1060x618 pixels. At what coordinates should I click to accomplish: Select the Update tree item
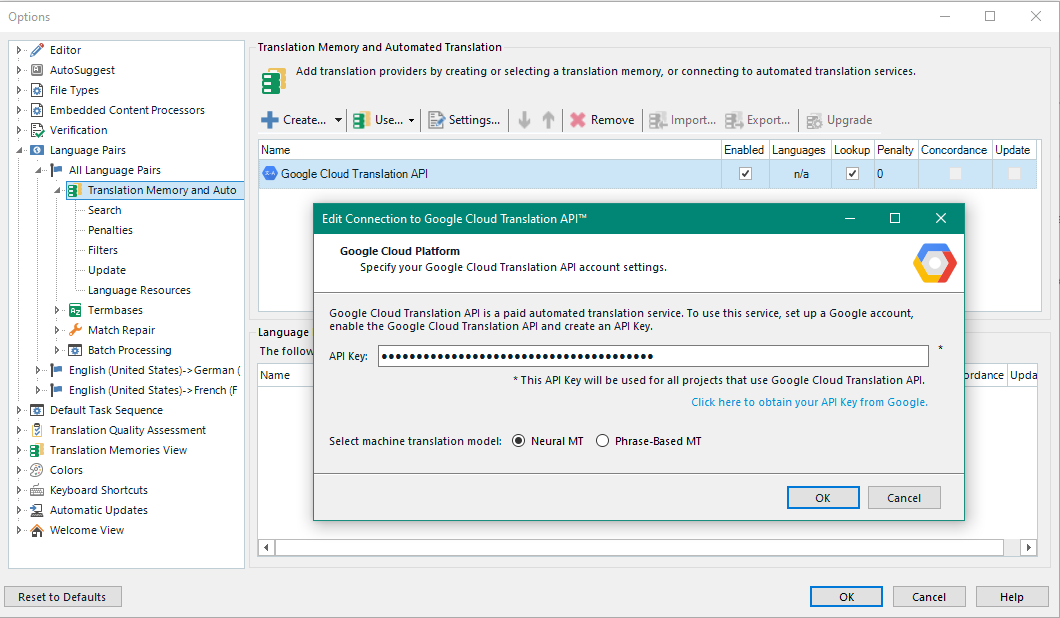coord(107,270)
